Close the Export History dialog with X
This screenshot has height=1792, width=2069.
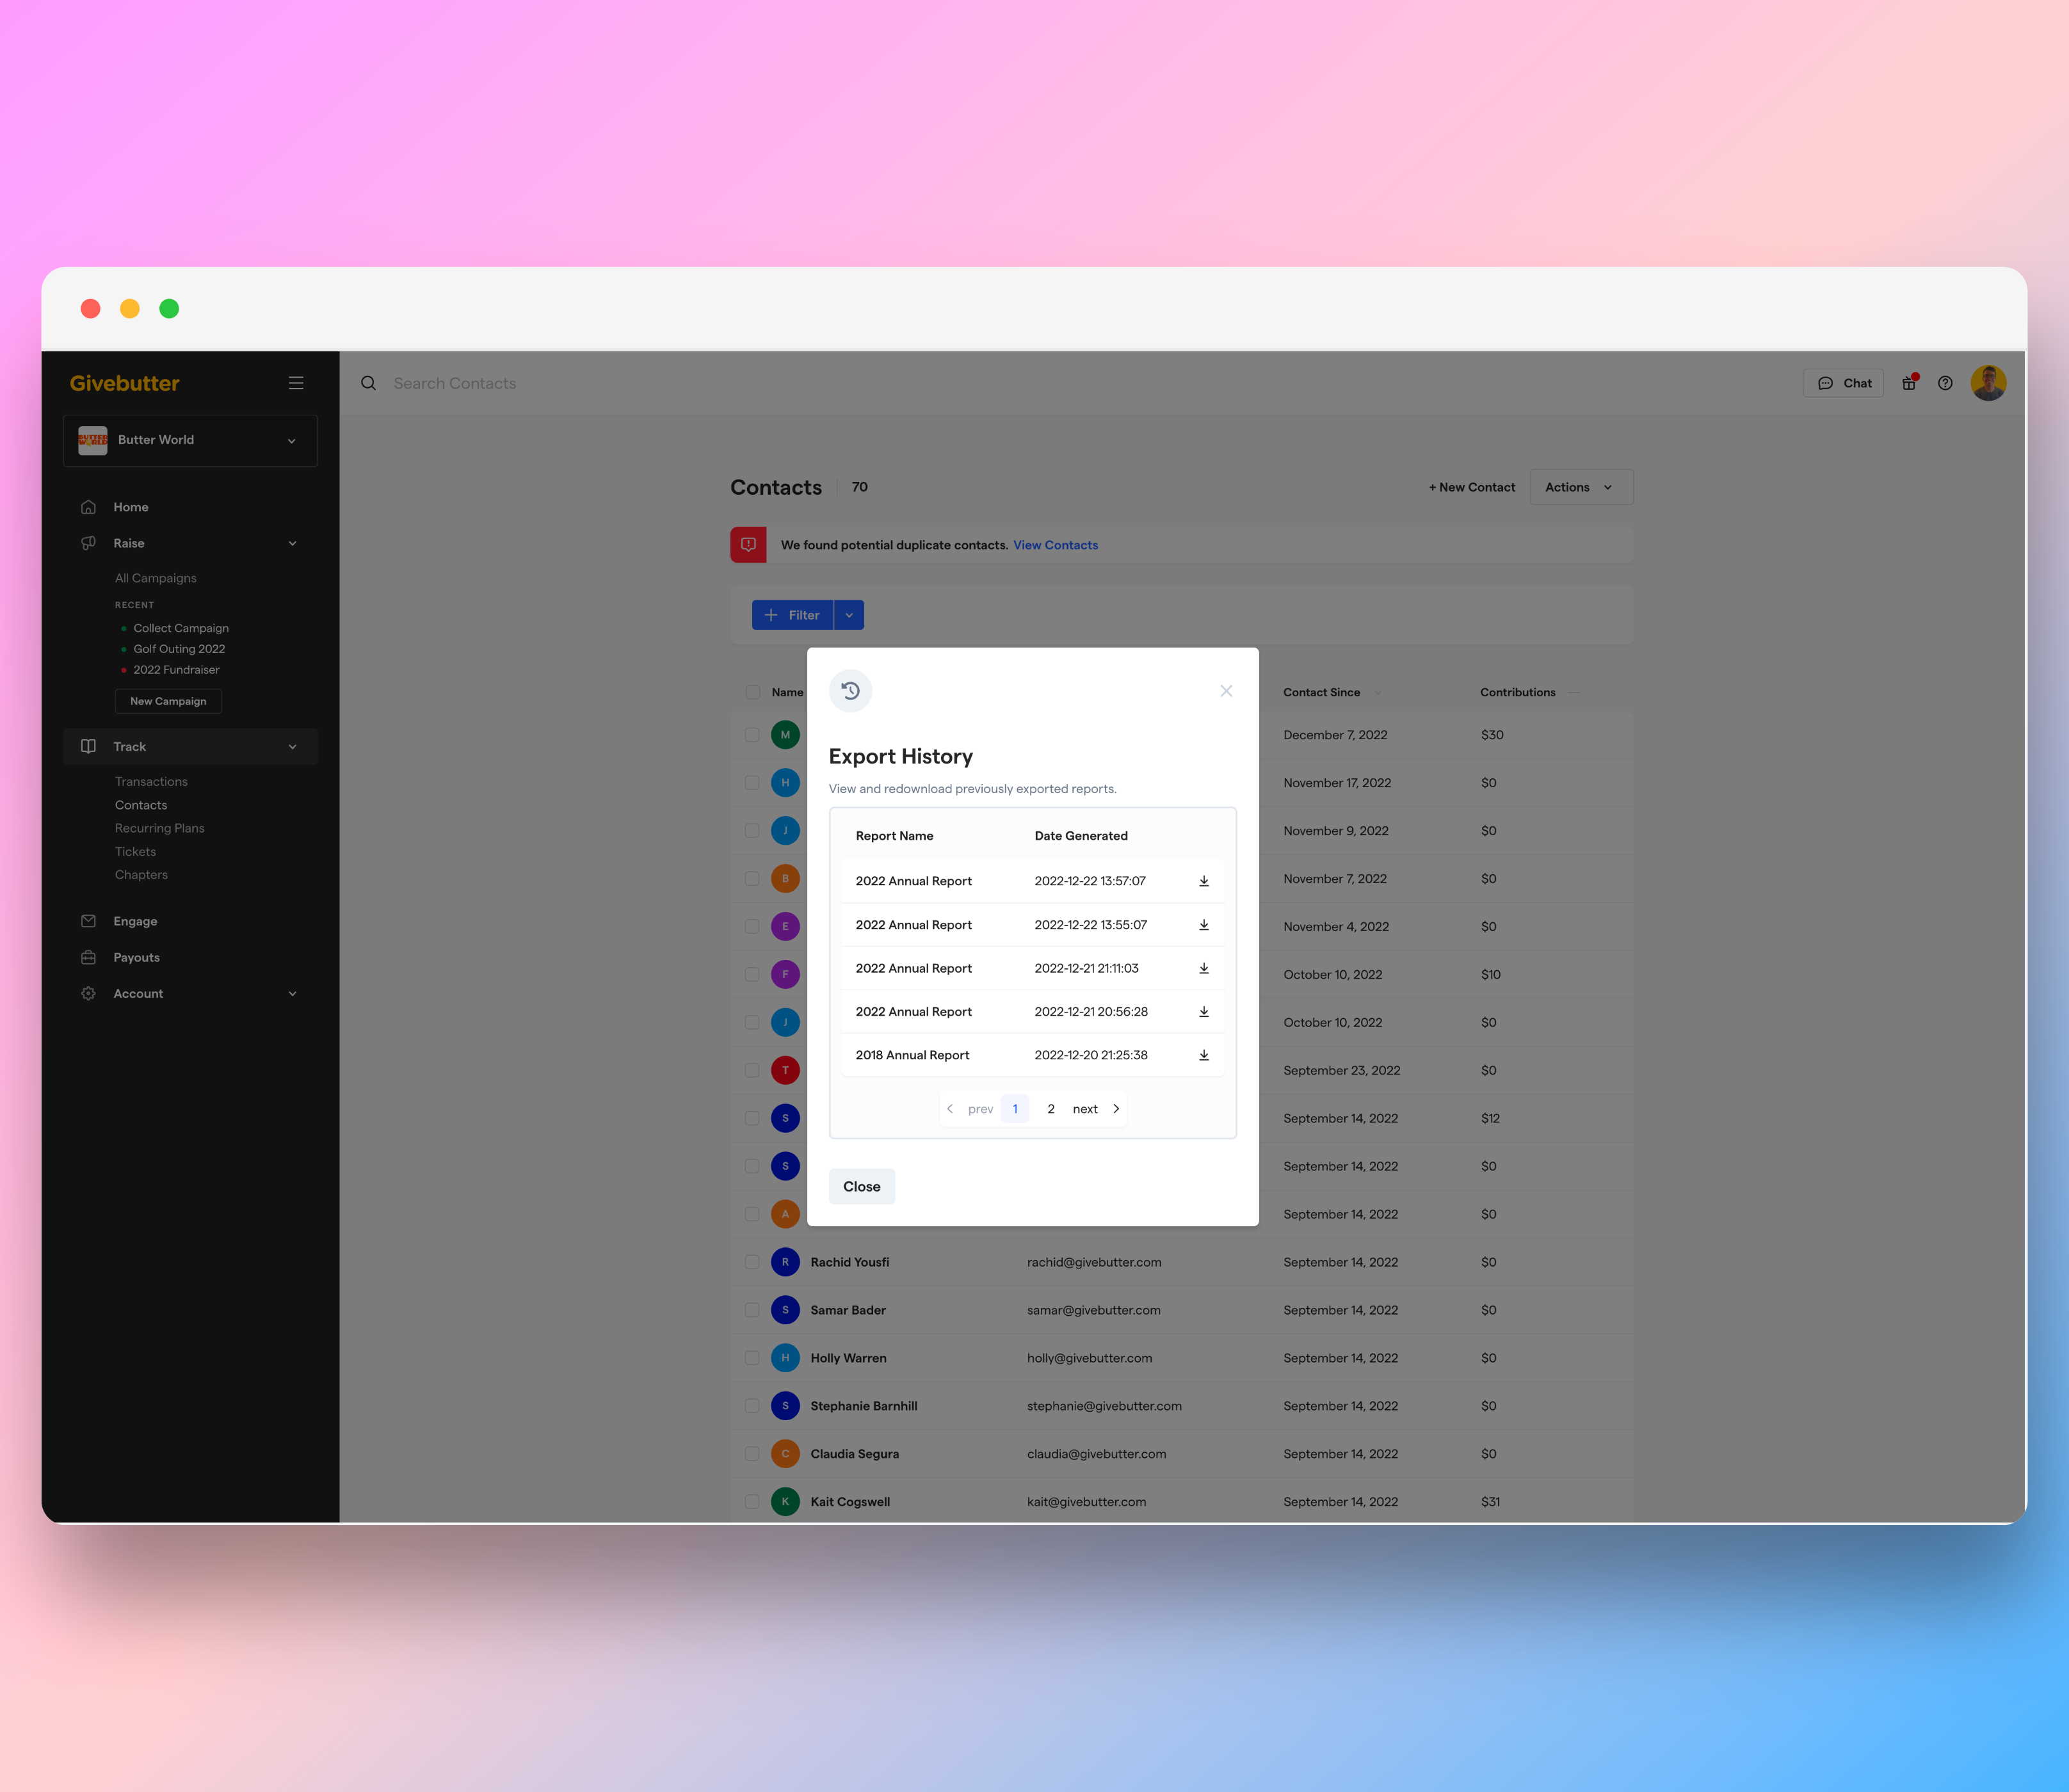click(x=1226, y=691)
